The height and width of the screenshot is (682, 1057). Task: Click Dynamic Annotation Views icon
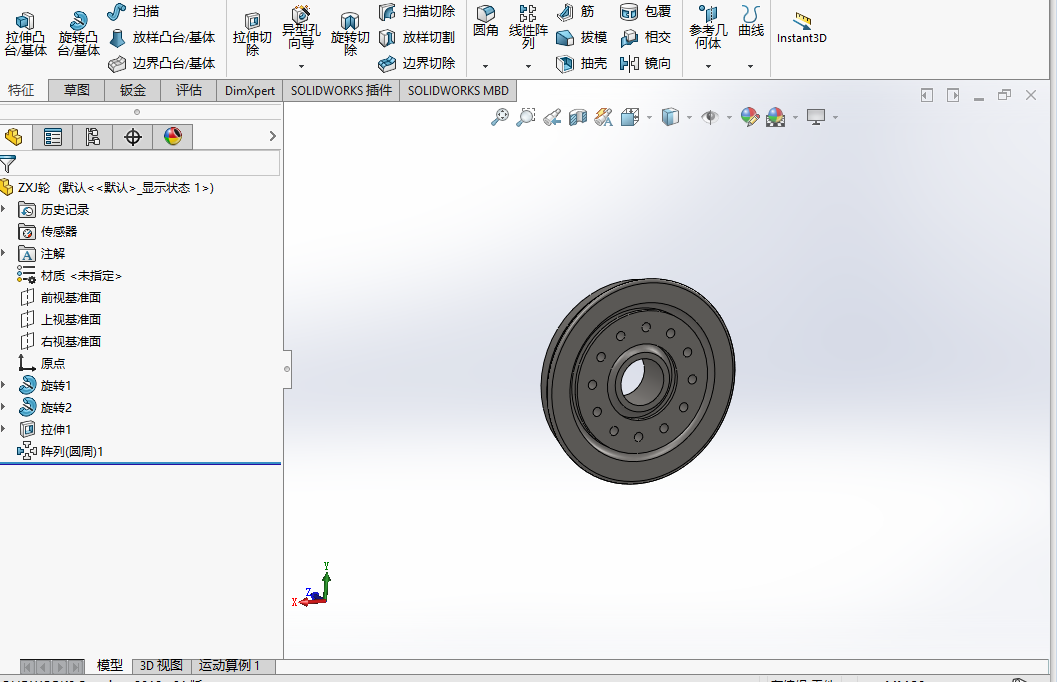pos(604,117)
